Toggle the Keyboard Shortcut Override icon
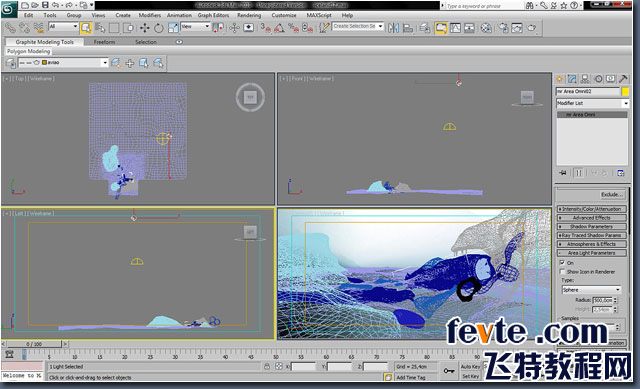Viewport: 640px width, 389px height. coord(249,28)
